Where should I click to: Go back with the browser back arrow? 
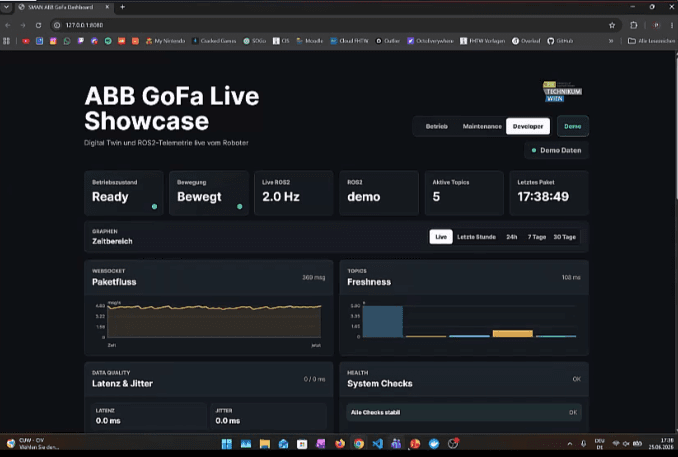[x=8, y=25]
